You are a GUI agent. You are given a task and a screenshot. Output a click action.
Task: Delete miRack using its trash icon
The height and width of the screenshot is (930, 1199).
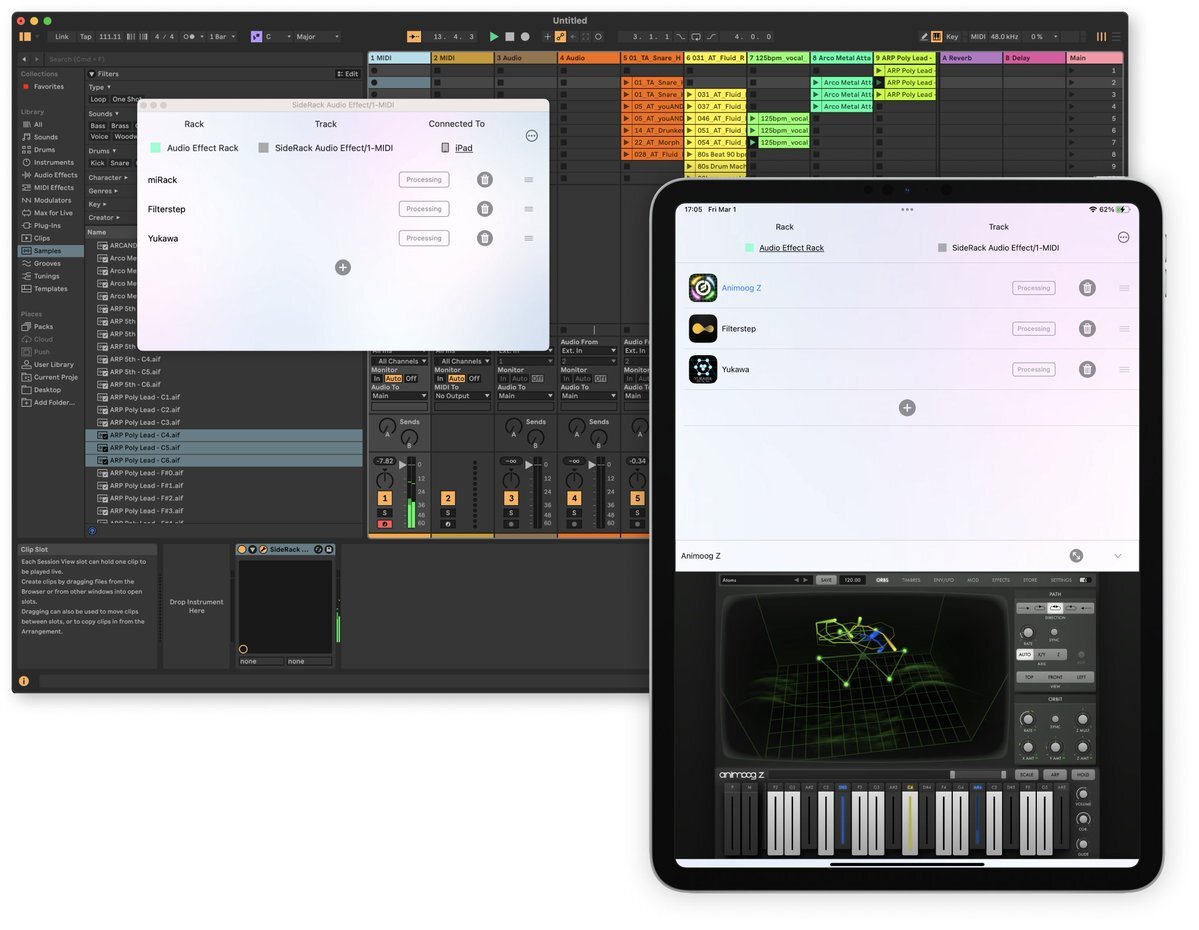[485, 180]
